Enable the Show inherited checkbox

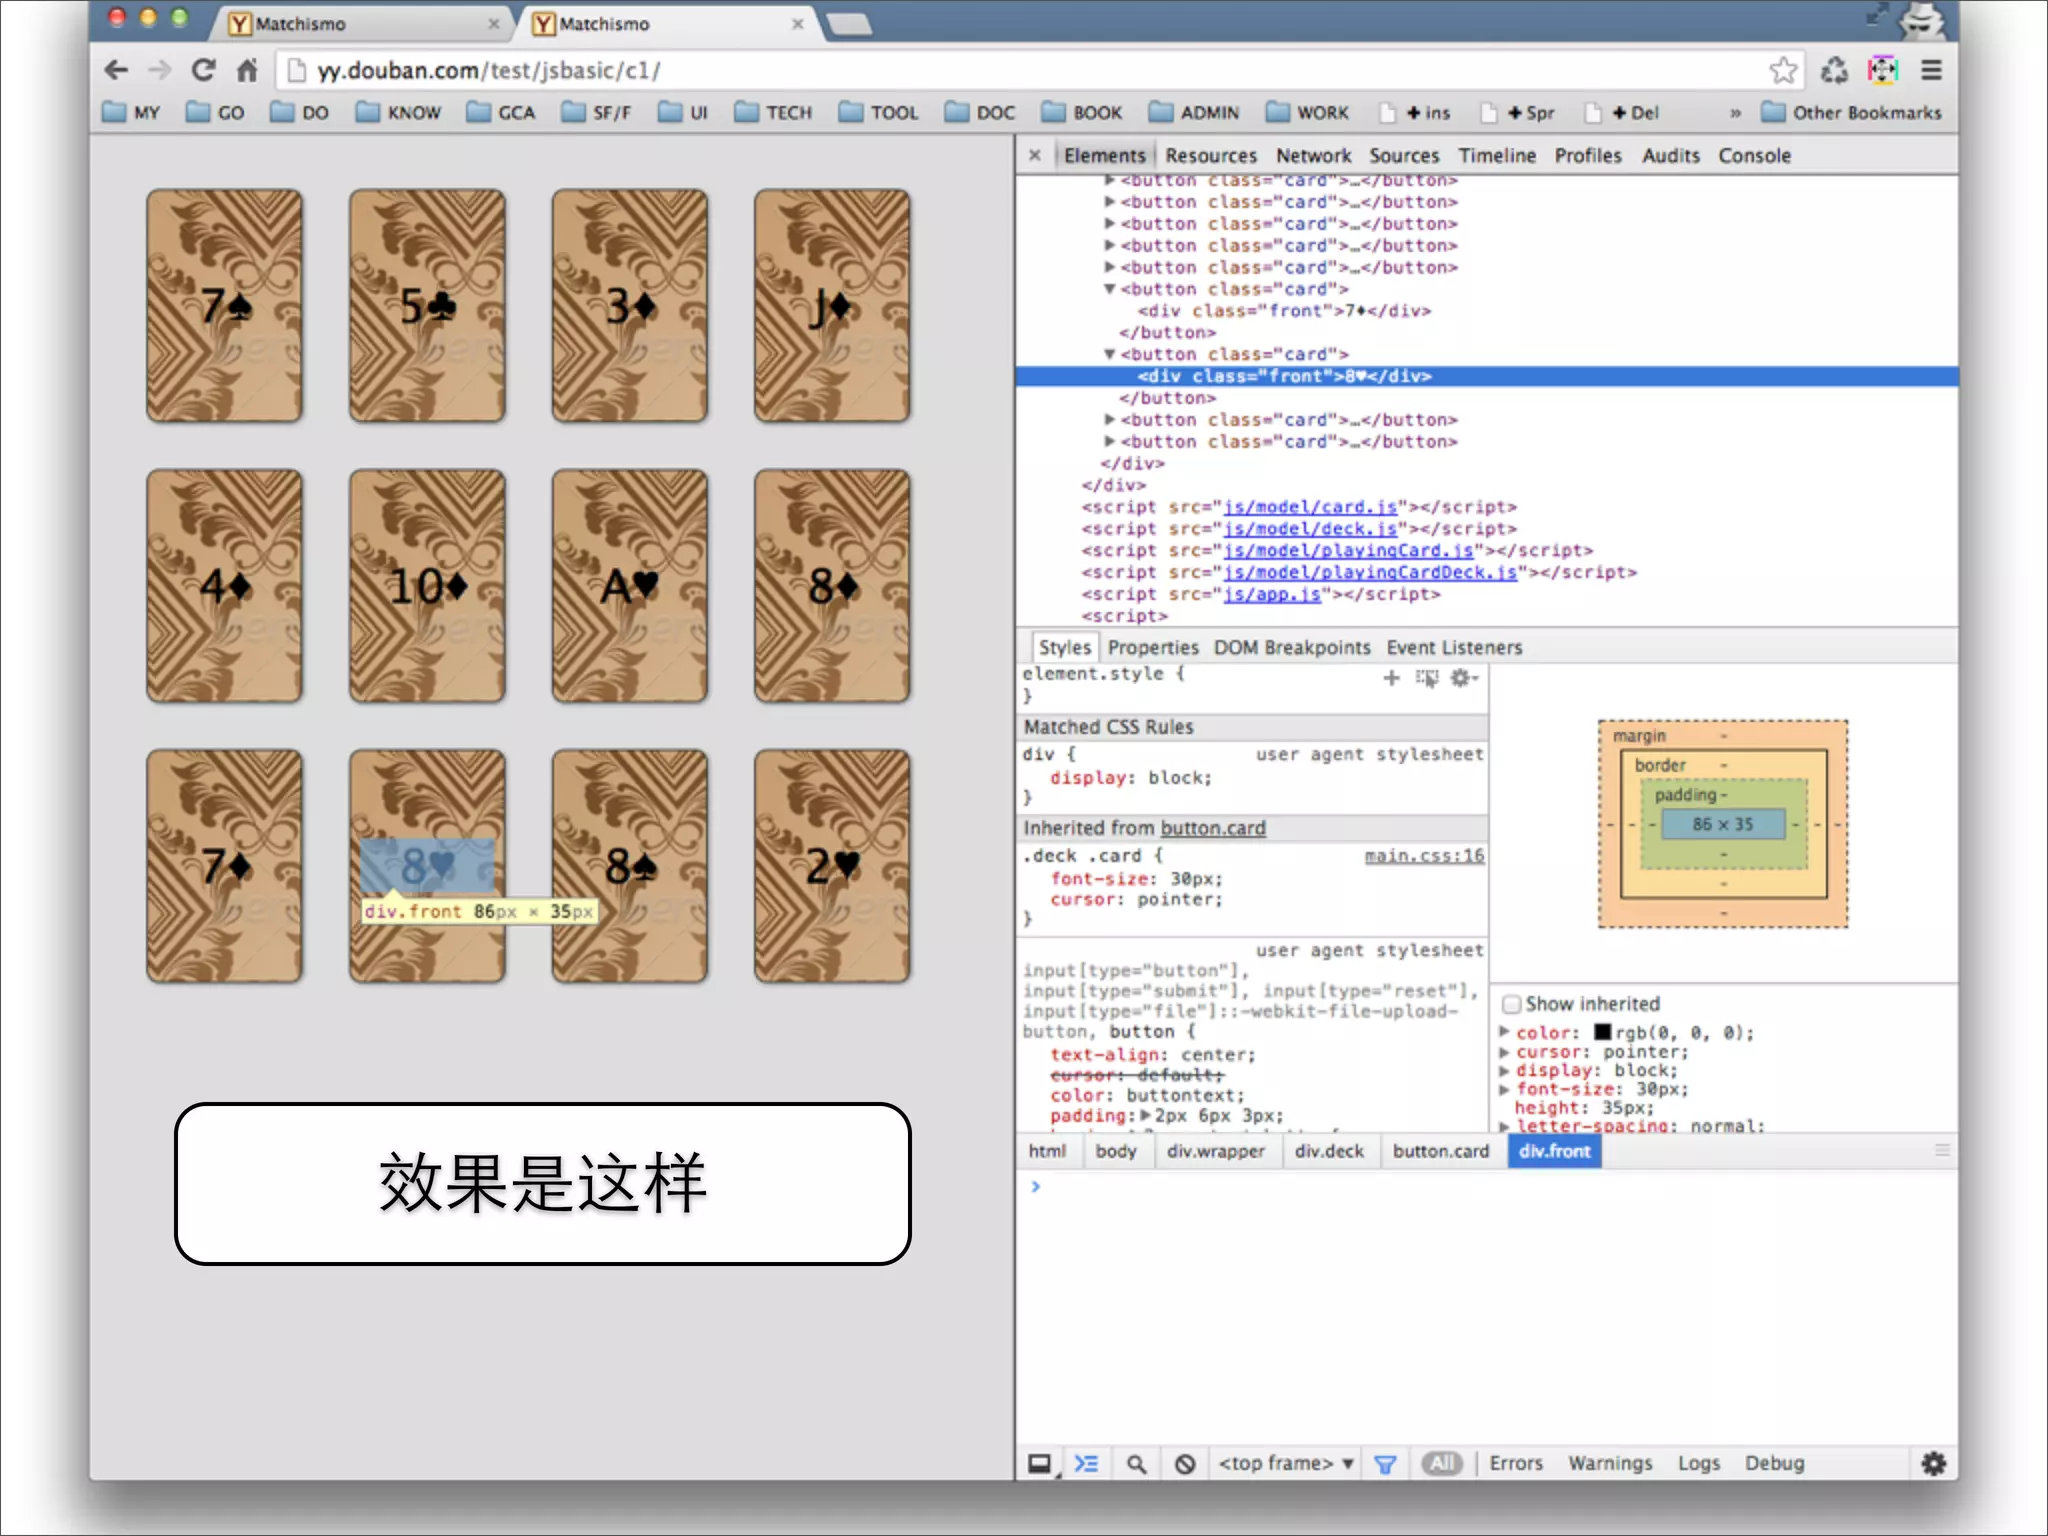tap(1511, 1004)
